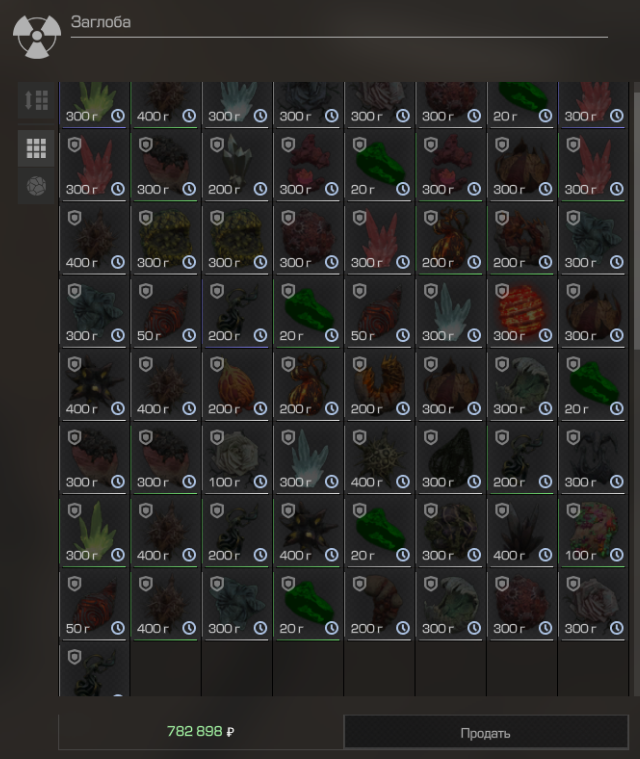Pick the glowing orange orb 300г artifact

pos(522,313)
